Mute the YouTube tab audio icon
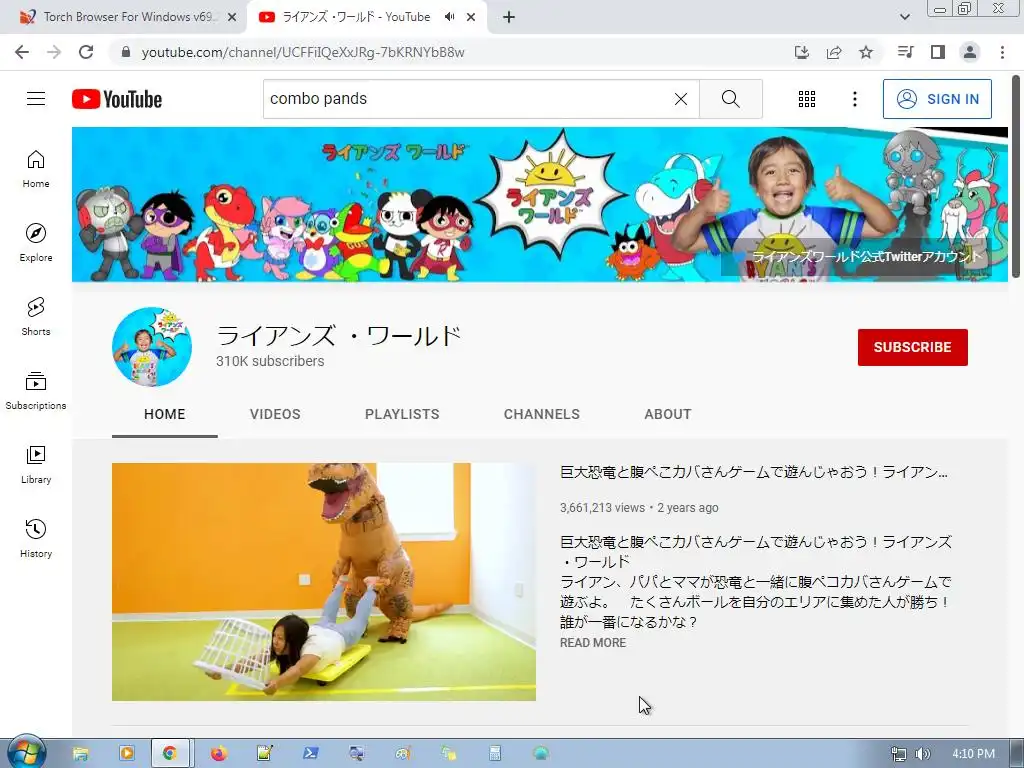 [x=449, y=17]
